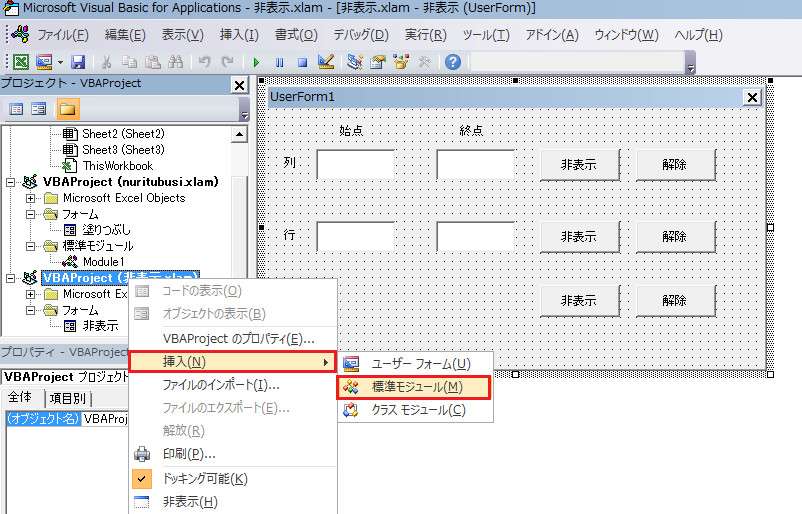Switch to the 項目別 properties tab
Screen dimensions: 802x514
click(x=68, y=397)
